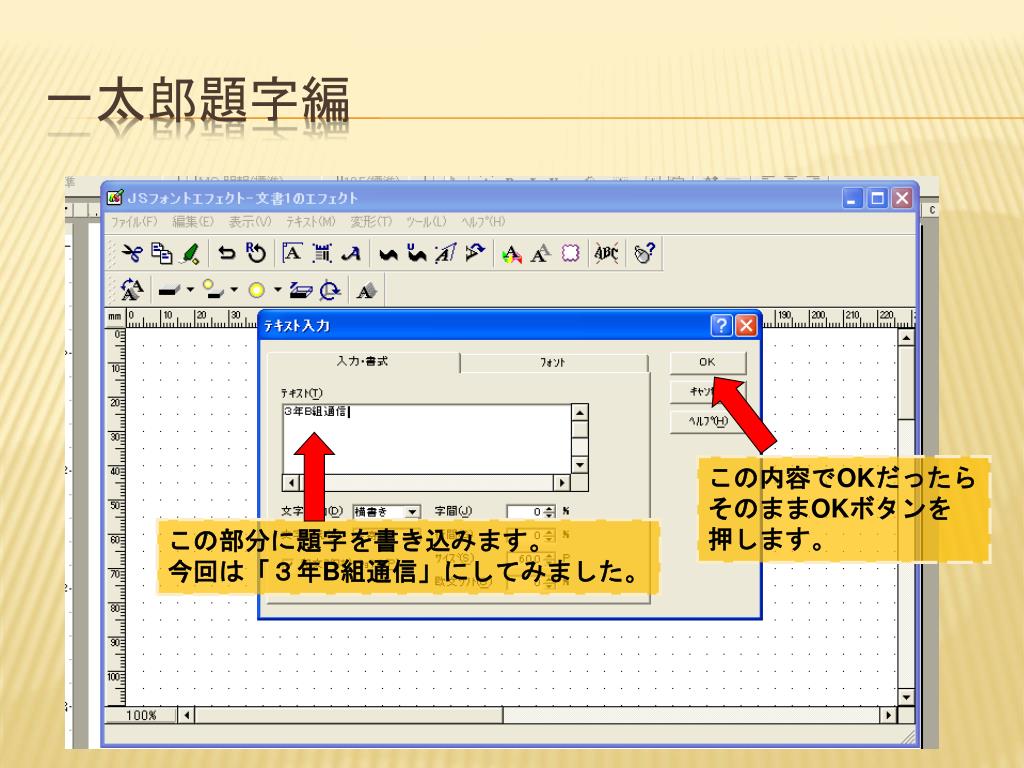Click the text shadow A icon
The height and width of the screenshot is (768, 1024).
541,253
